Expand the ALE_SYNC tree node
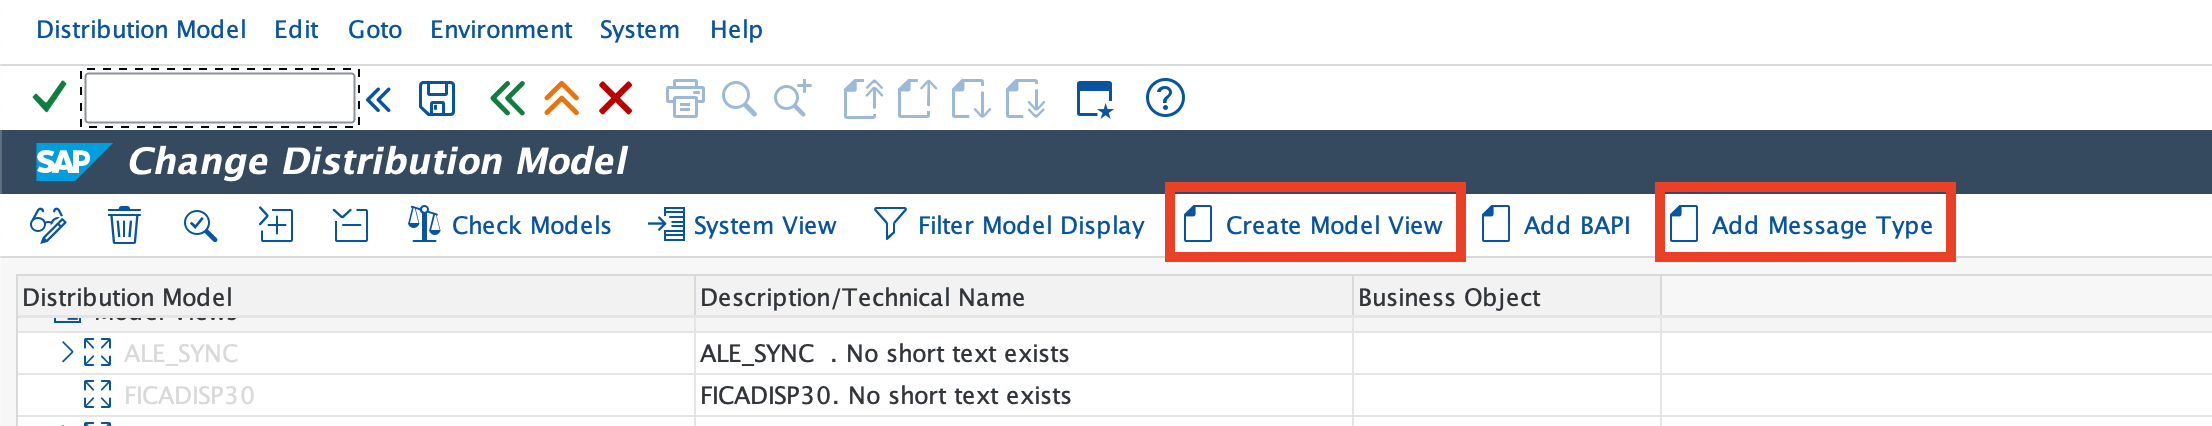This screenshot has width=2212, height=426. [x=67, y=353]
